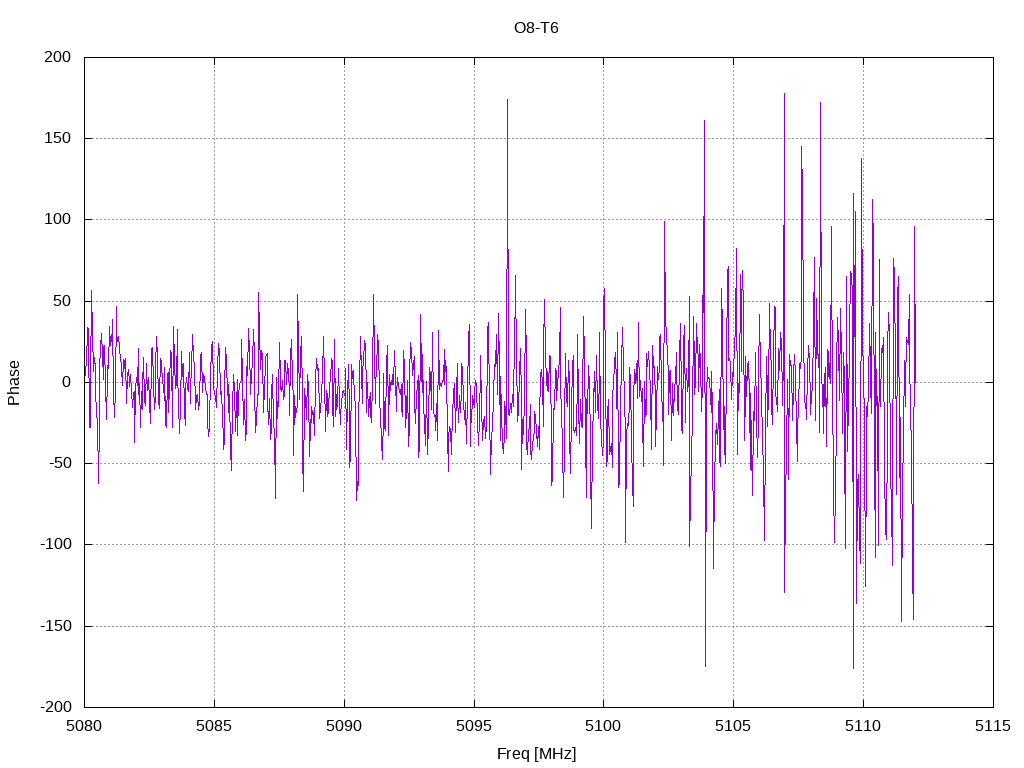
Task: Click the y-axis tick label 100
Action: (x=57, y=219)
